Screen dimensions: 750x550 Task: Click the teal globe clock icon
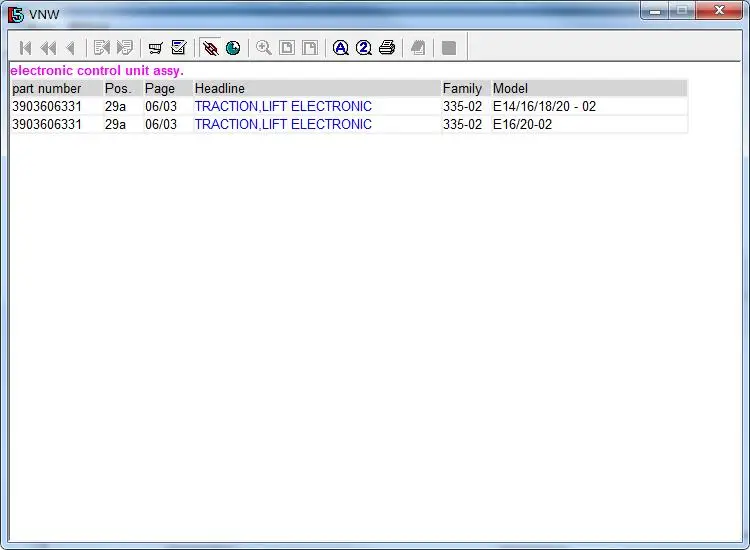pos(233,48)
